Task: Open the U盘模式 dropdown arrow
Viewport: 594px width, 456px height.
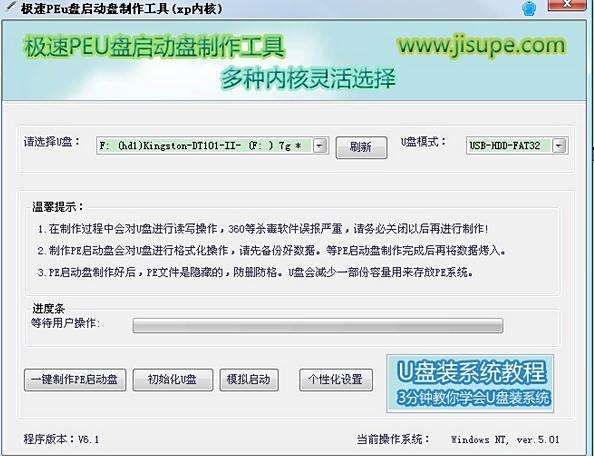Action: [559, 145]
